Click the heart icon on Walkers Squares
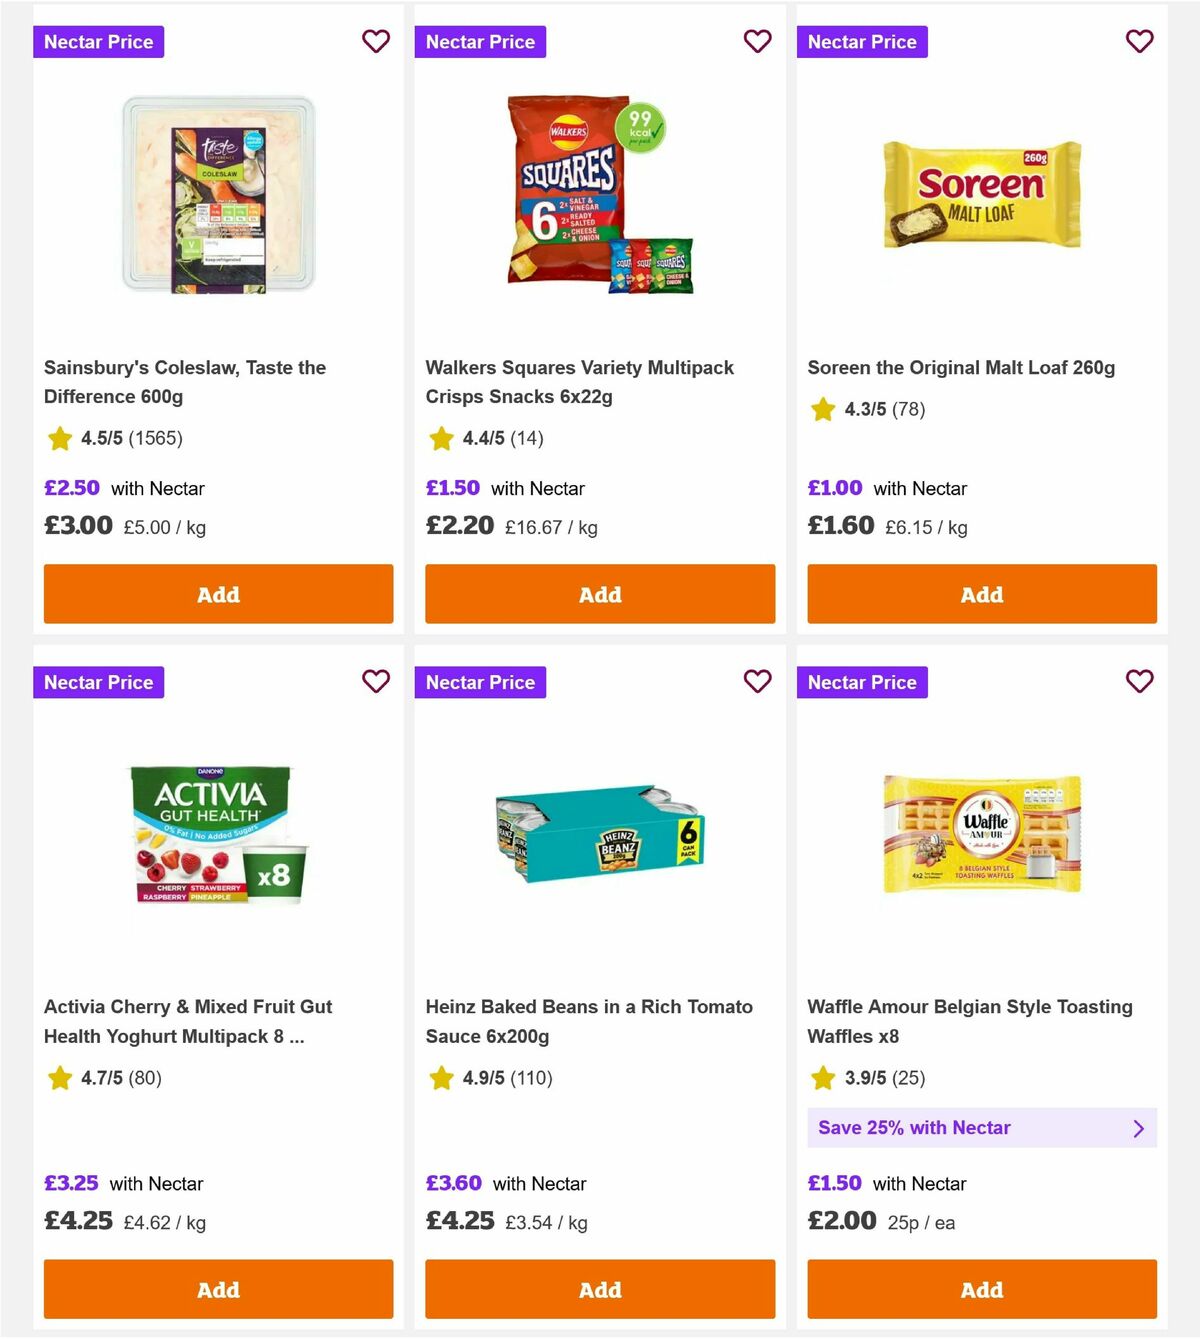 click(758, 42)
